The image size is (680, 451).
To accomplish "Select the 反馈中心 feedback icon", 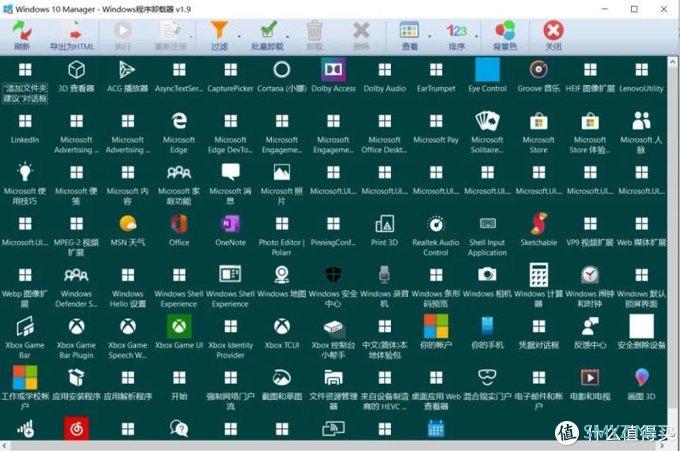I will (590, 326).
